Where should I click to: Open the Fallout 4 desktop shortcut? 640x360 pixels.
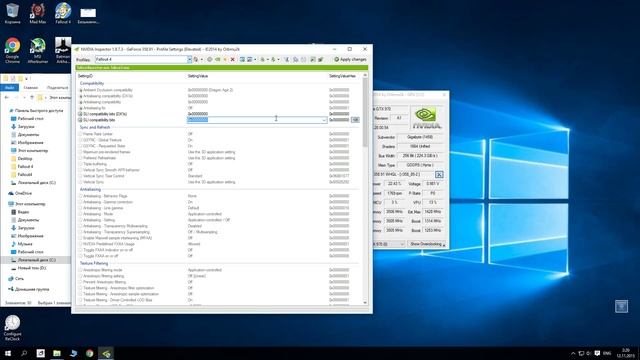[x=63, y=13]
